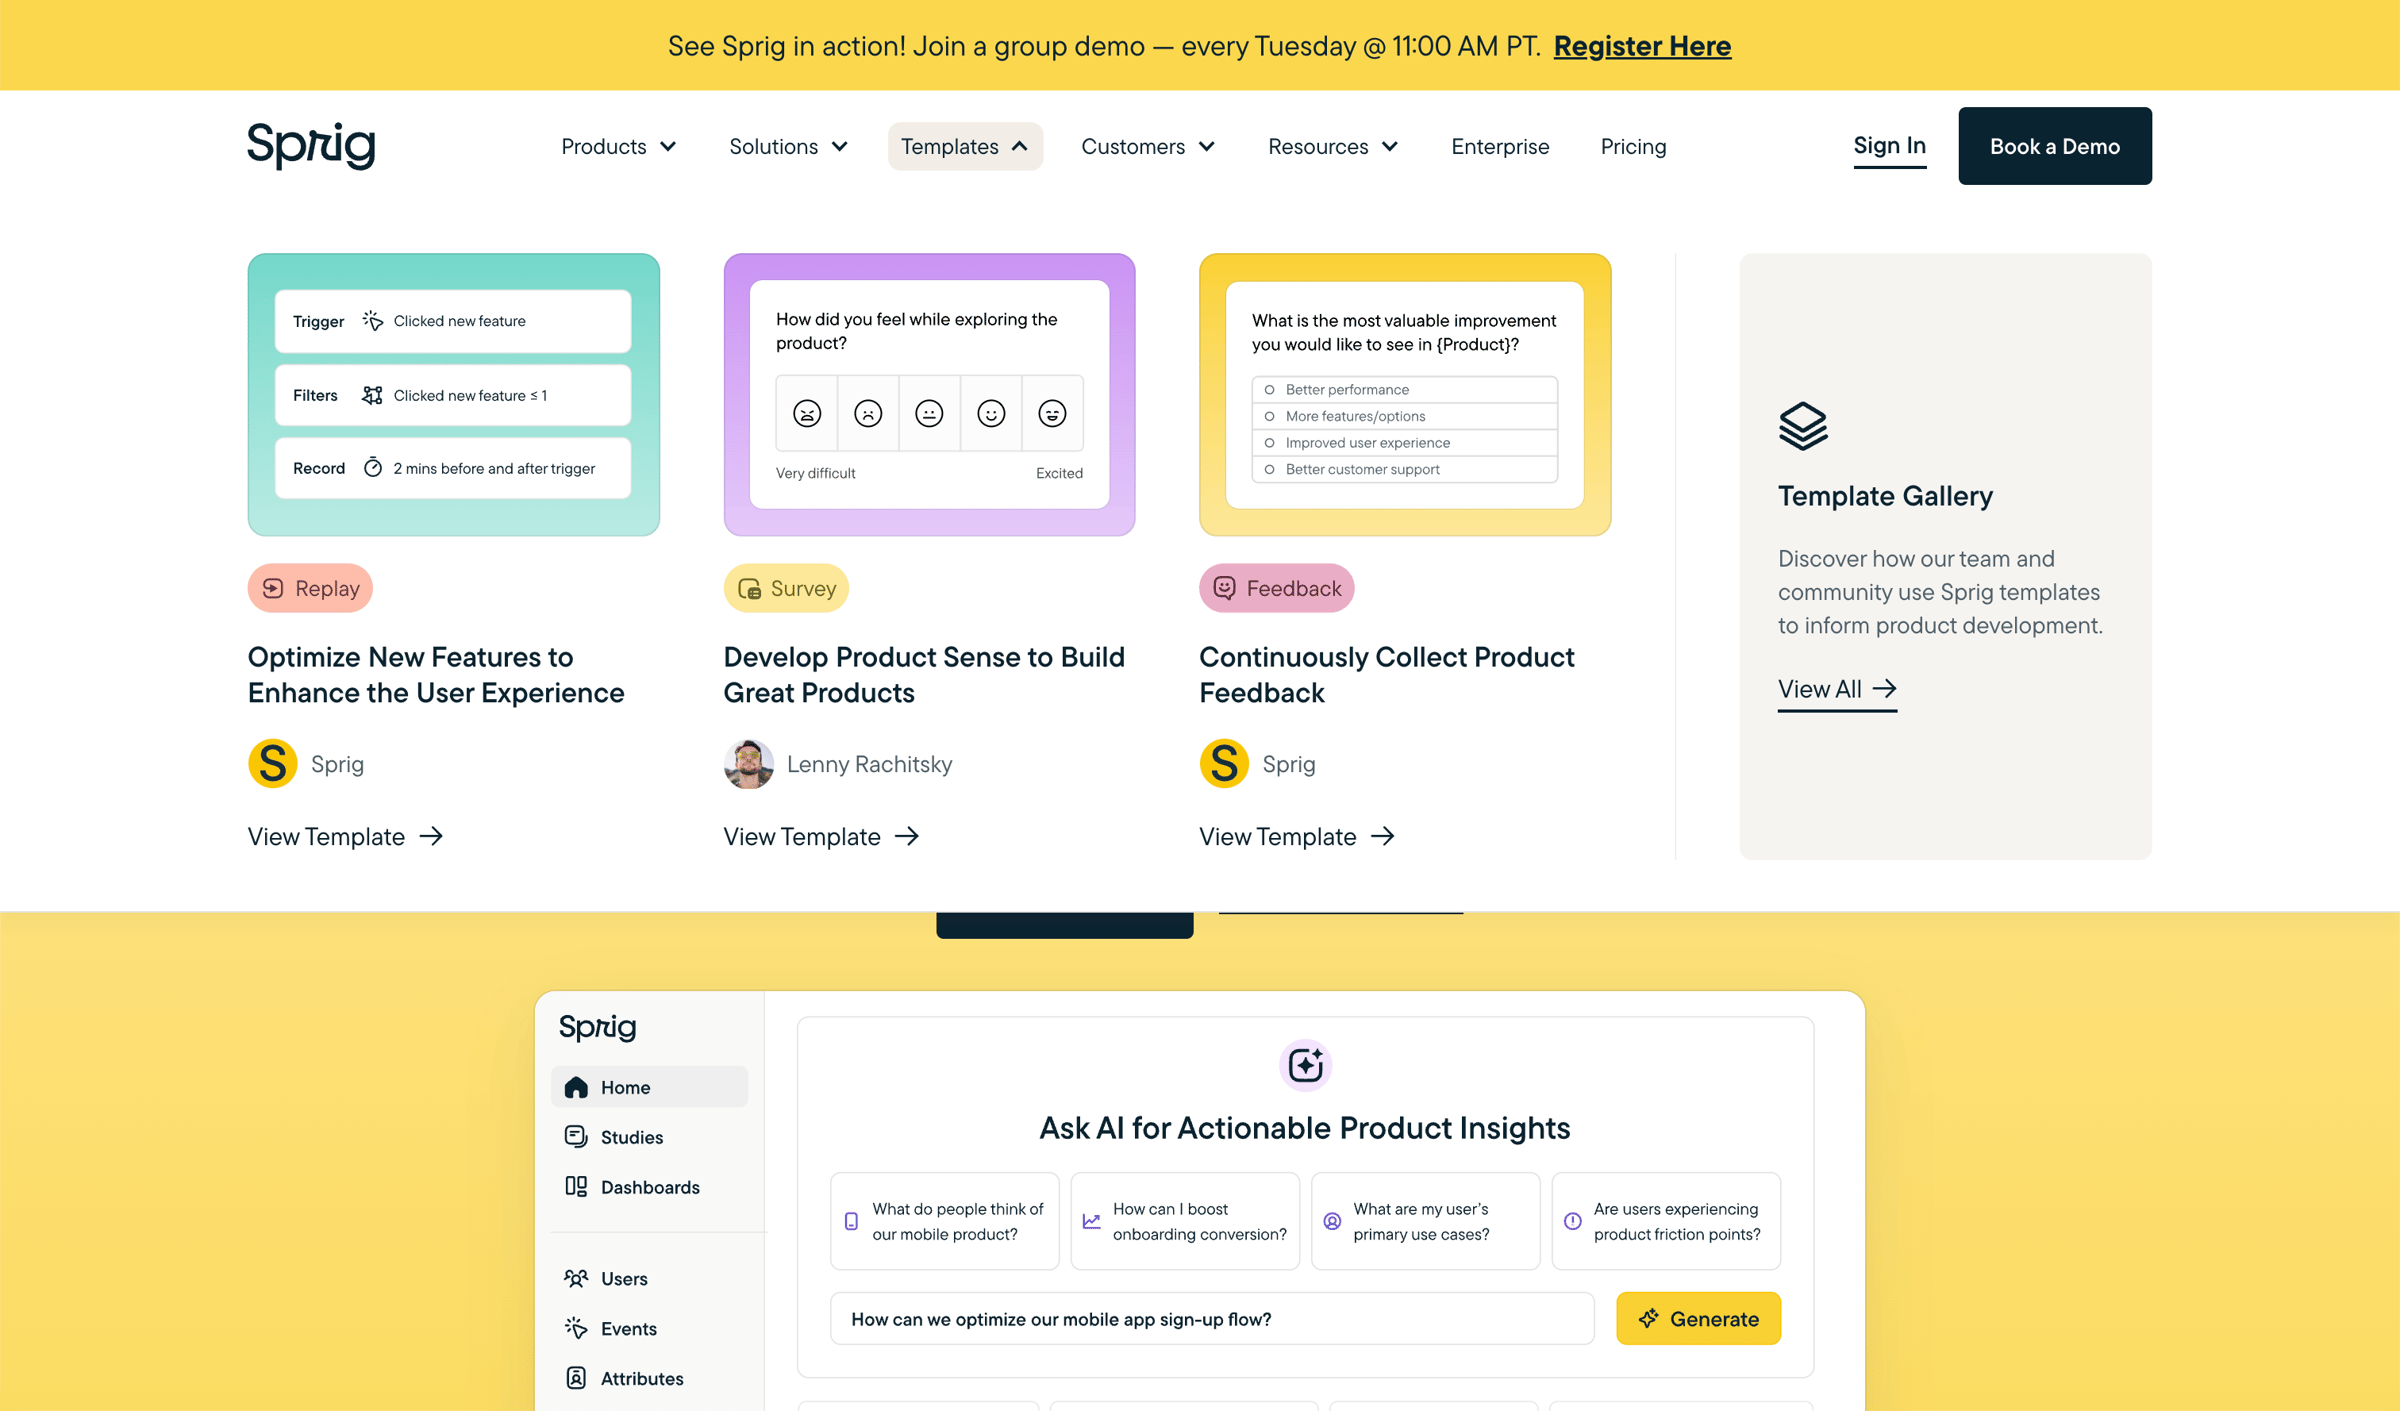2400x1411 pixels.
Task: Expand the Customers dropdown menu
Action: pos(1148,146)
